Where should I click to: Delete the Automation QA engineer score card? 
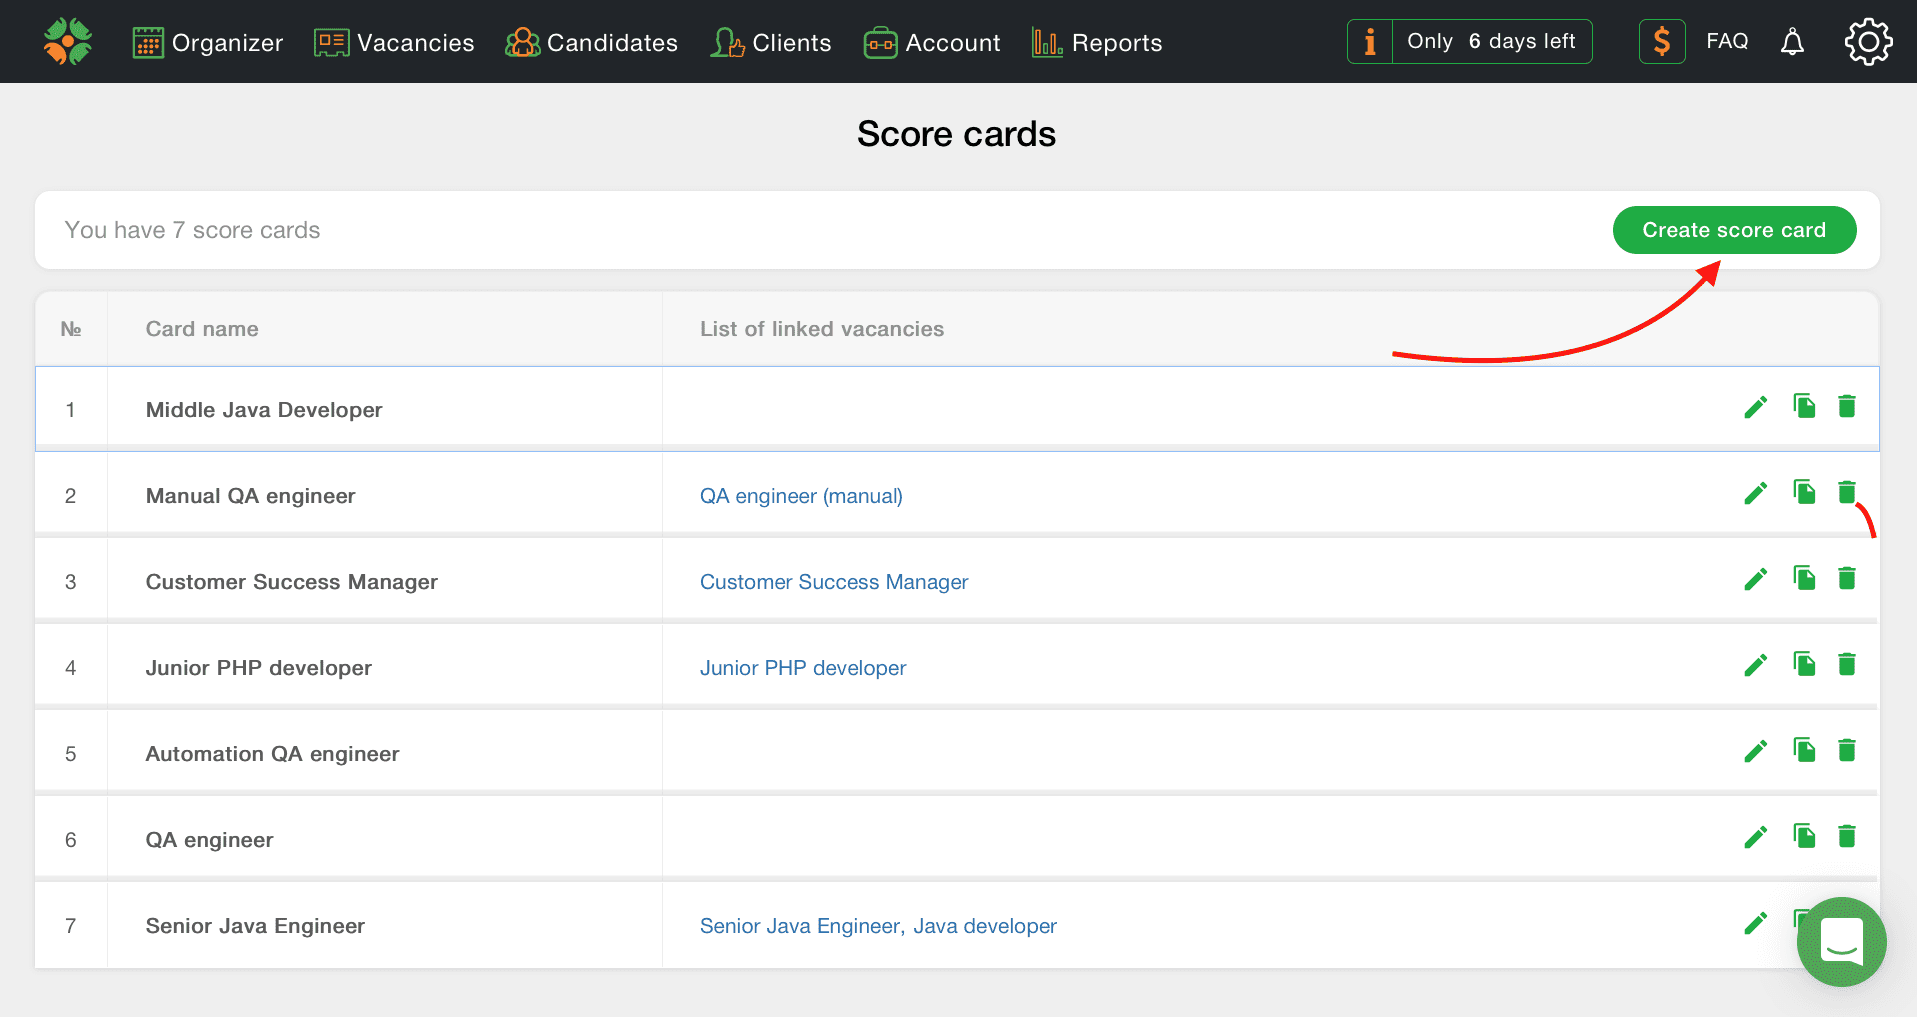[1846, 750]
